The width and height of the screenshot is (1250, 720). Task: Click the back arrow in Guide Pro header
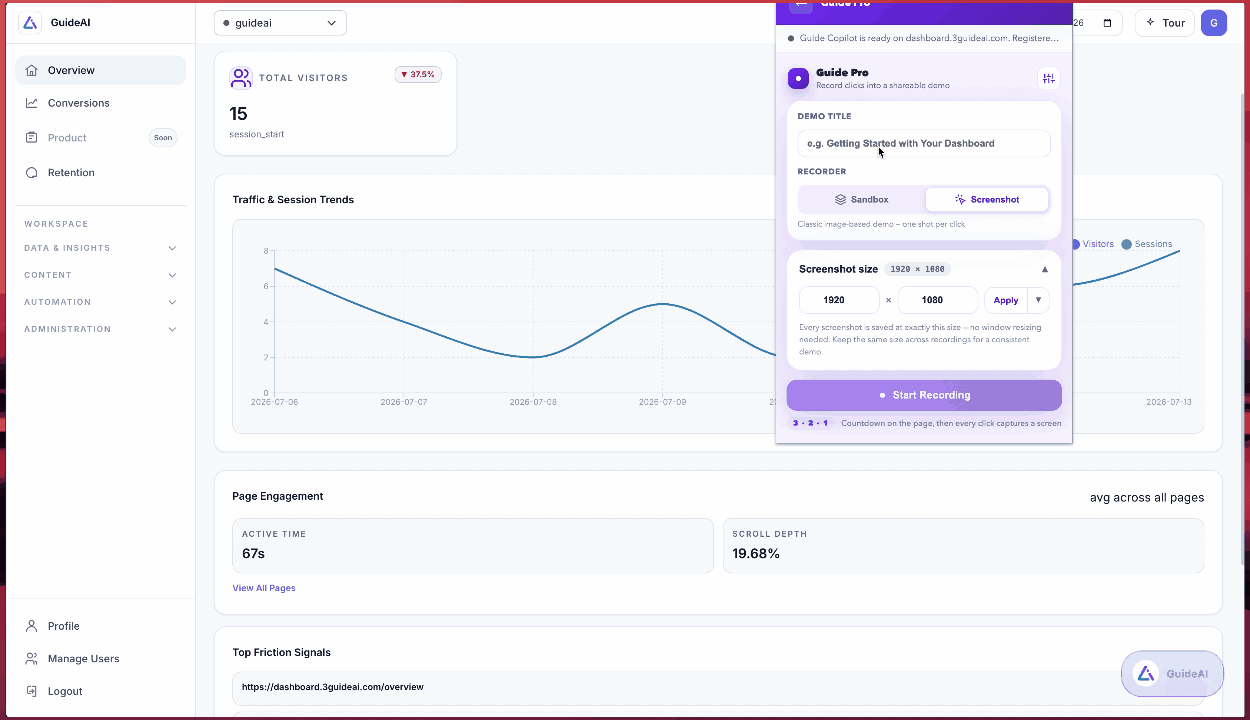pos(800,5)
